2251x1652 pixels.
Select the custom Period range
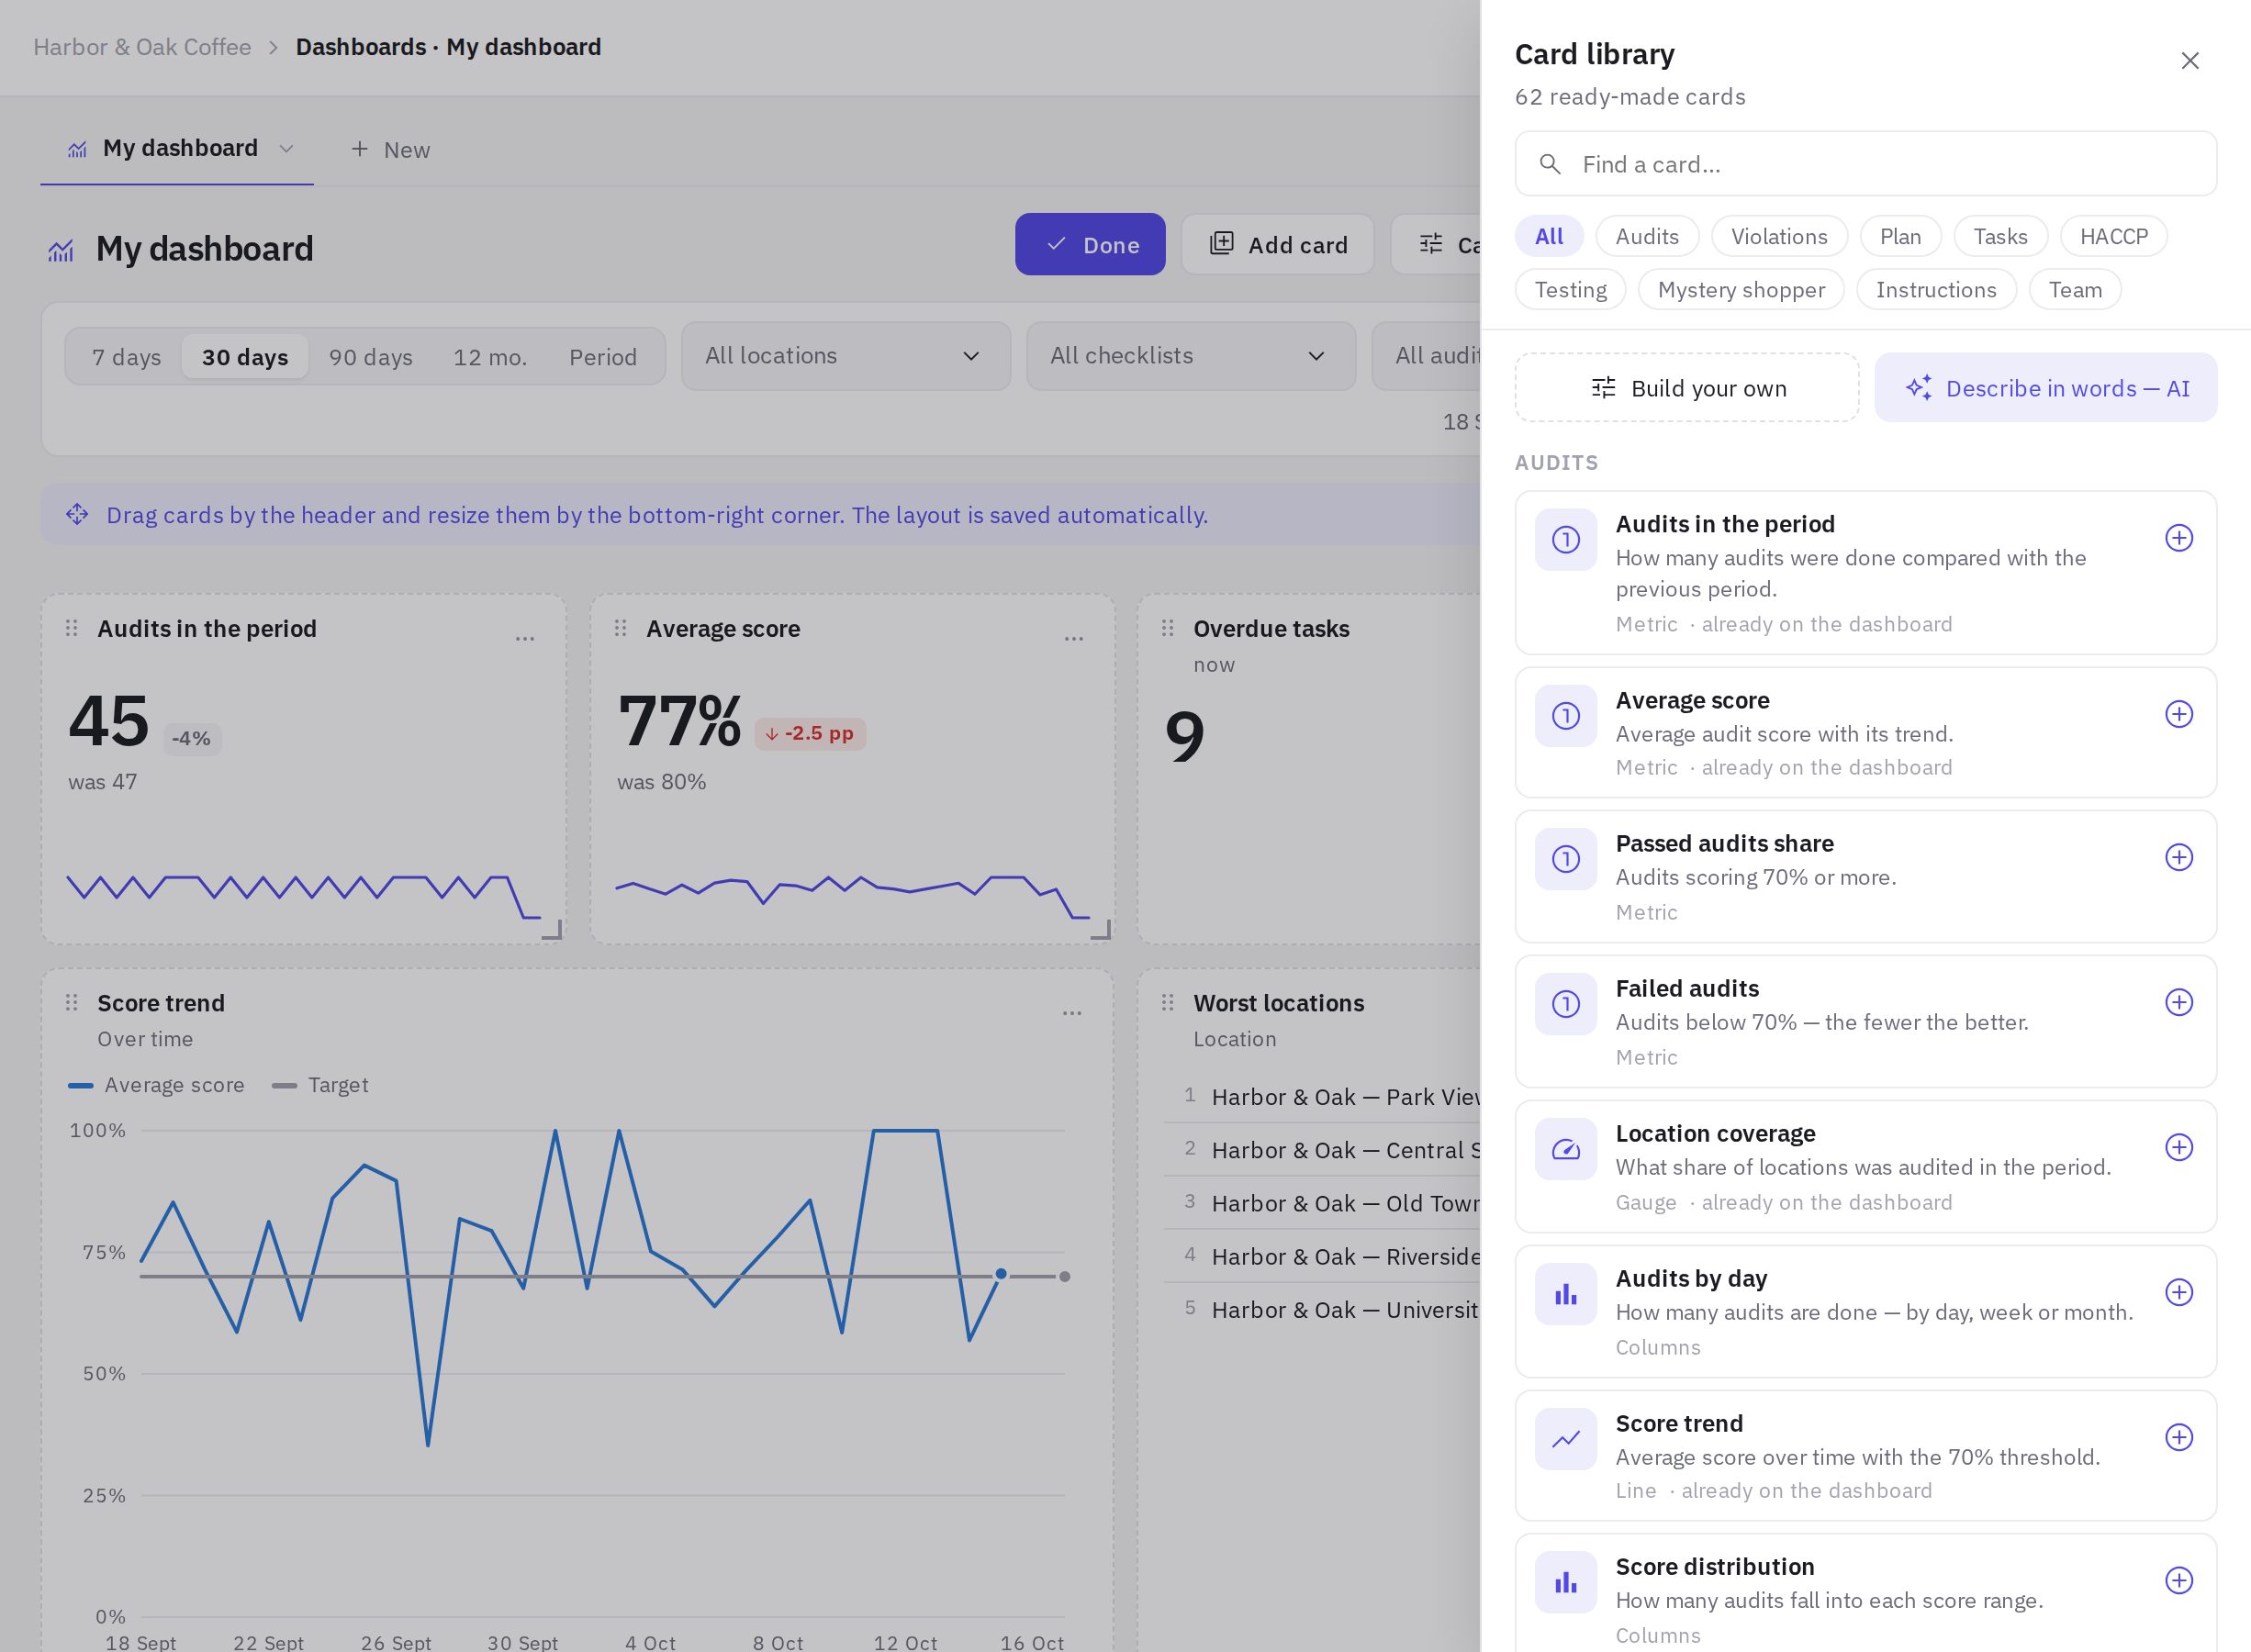click(603, 357)
